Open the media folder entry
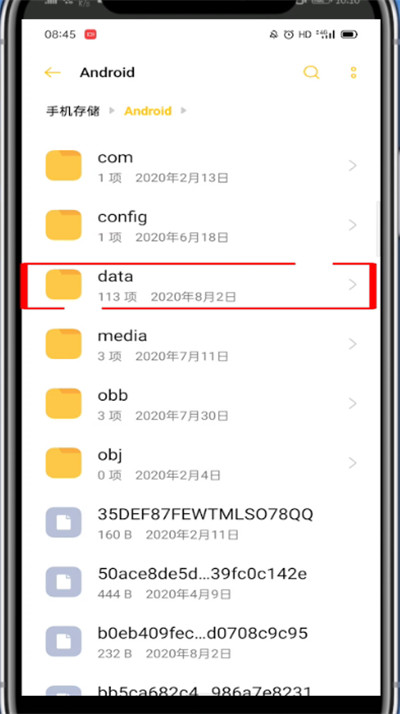This screenshot has width=400, height=714. (201, 344)
